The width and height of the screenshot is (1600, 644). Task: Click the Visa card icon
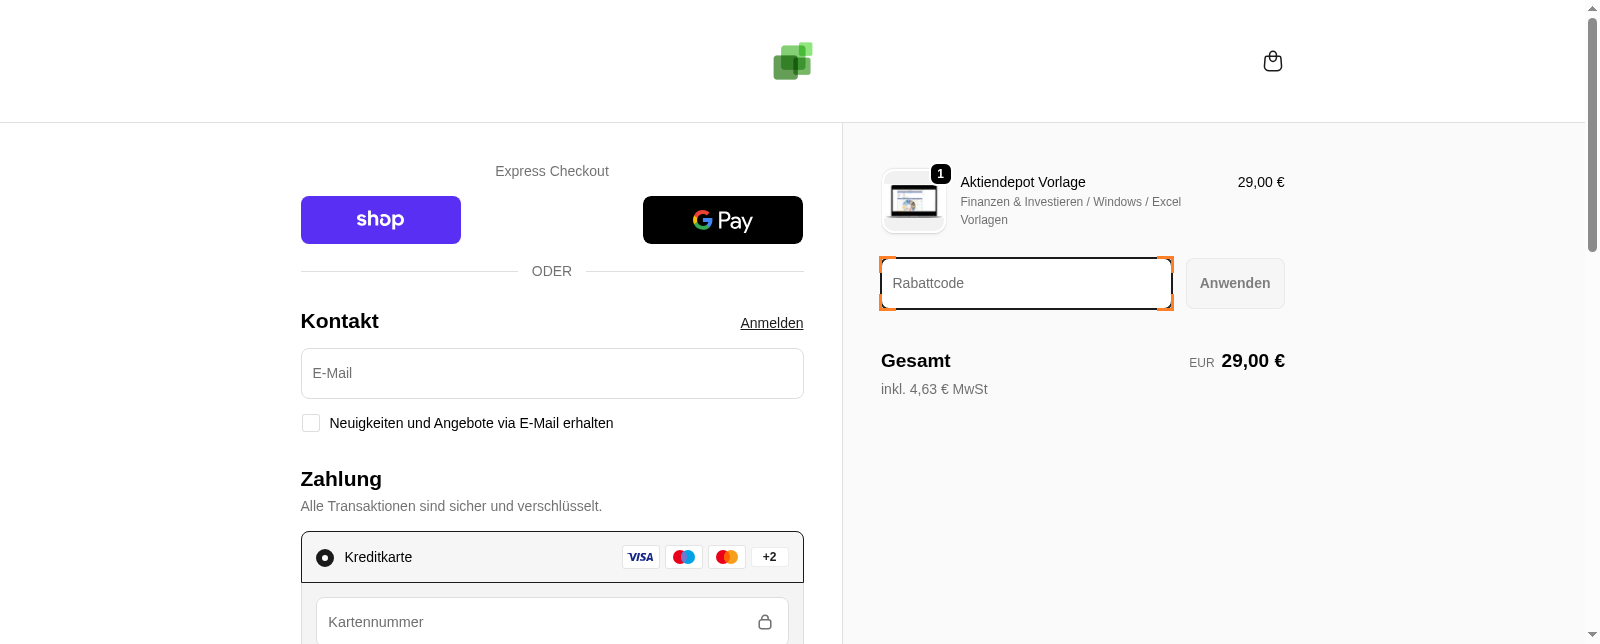[640, 557]
